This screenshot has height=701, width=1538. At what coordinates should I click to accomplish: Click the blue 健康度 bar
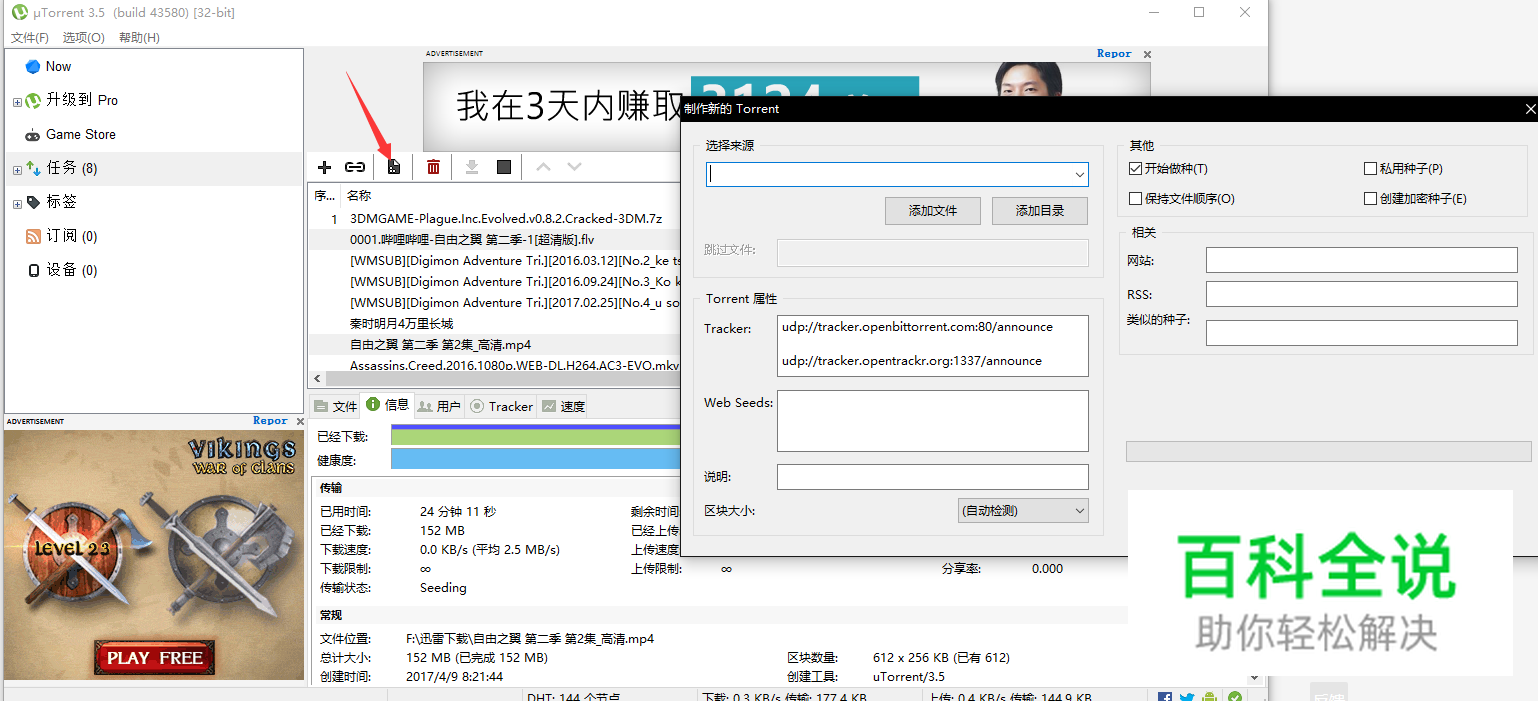click(535, 460)
